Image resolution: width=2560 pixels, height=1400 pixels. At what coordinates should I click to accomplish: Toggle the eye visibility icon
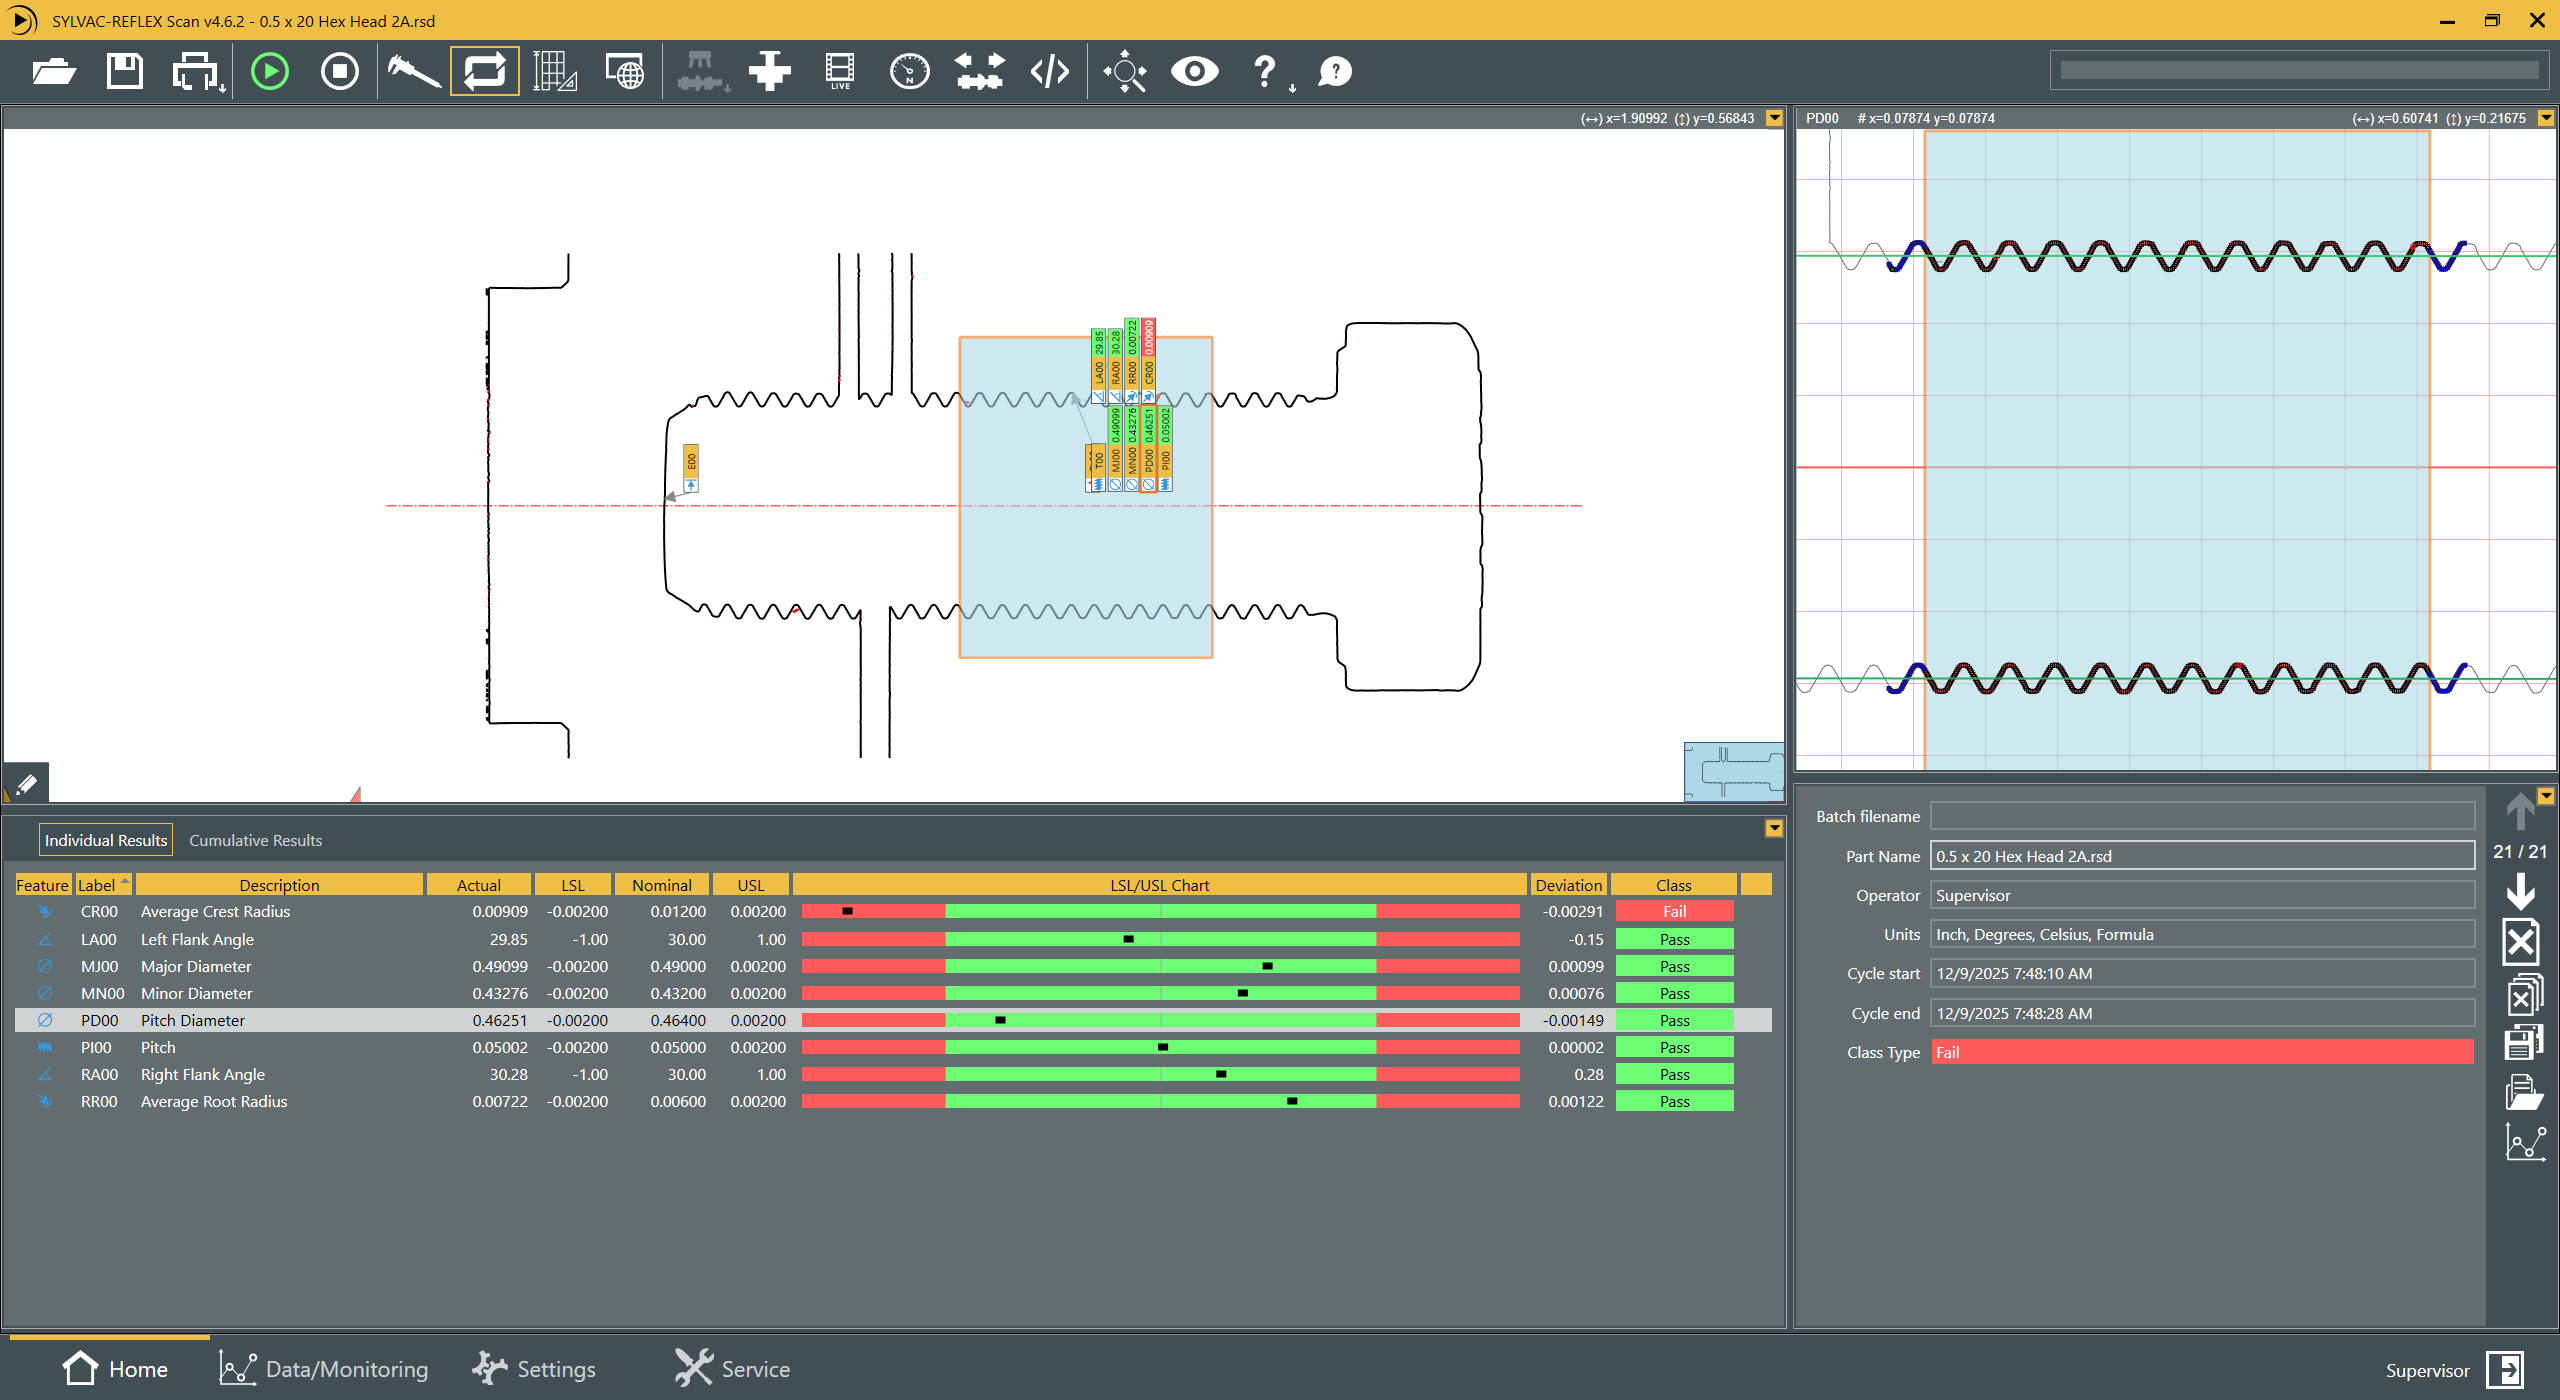click(1194, 72)
